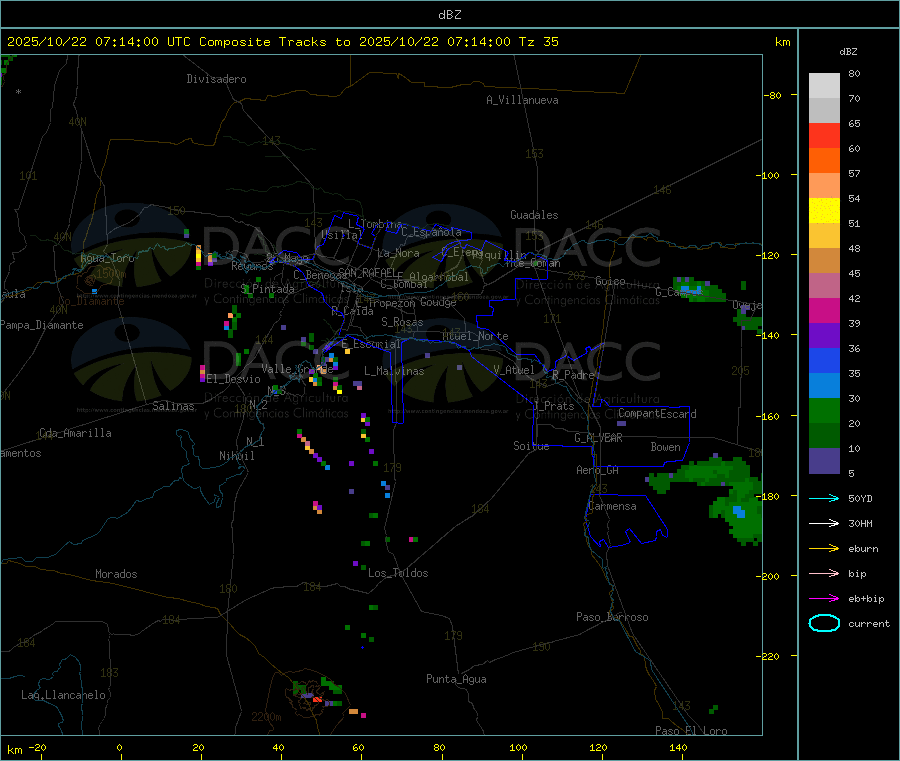The image size is (900, 761).
Task: Click the 'Paso_Barroso' map label
Action: click(x=612, y=617)
